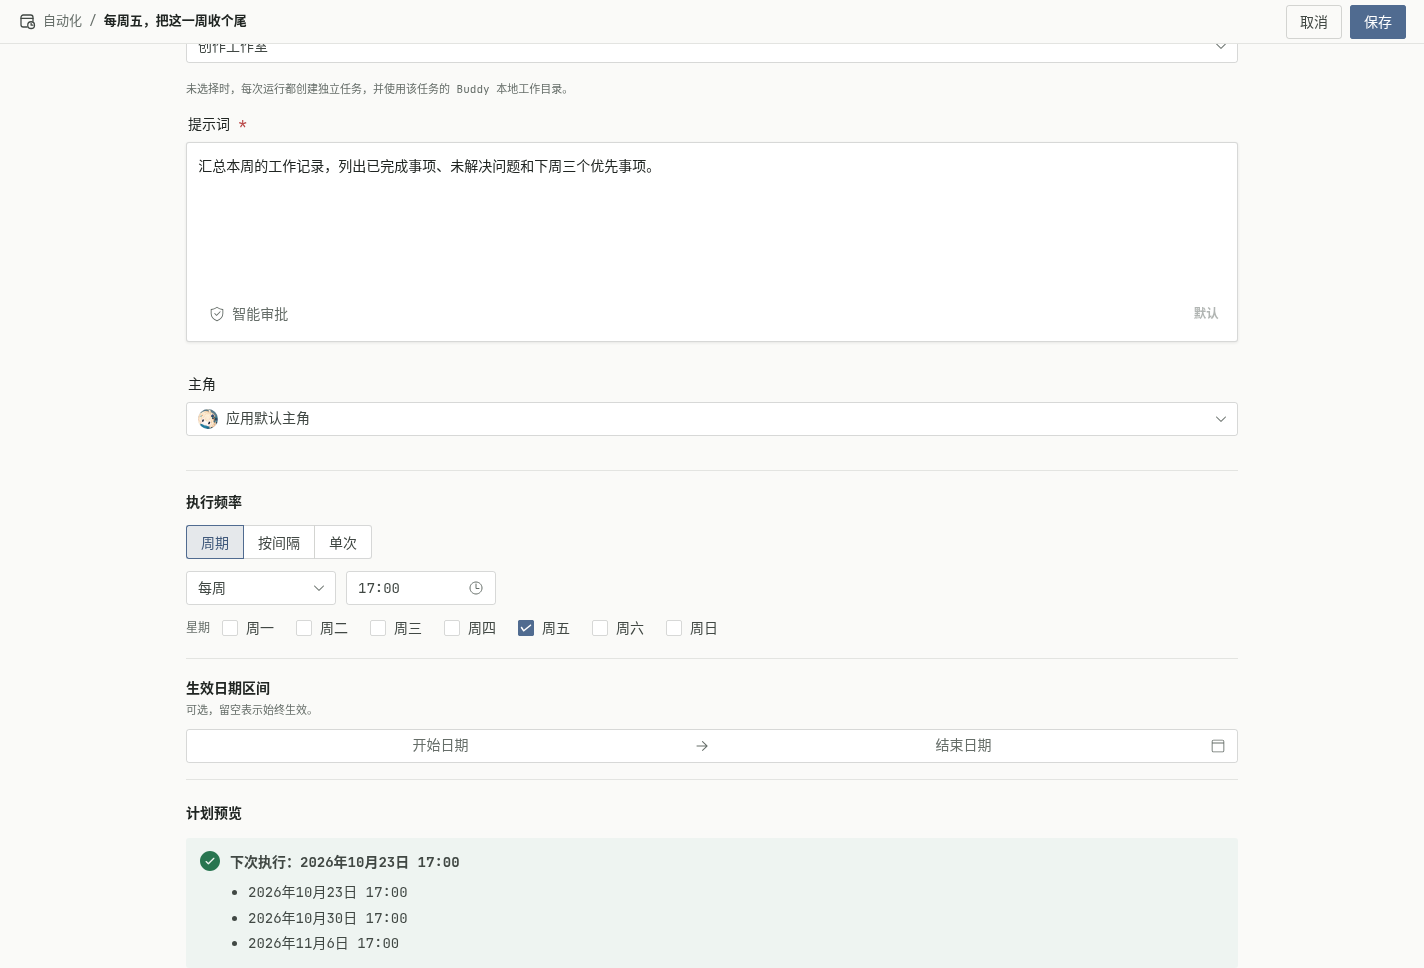Click the 智能审批 shield icon
Image resolution: width=1424 pixels, height=968 pixels.
click(x=217, y=314)
